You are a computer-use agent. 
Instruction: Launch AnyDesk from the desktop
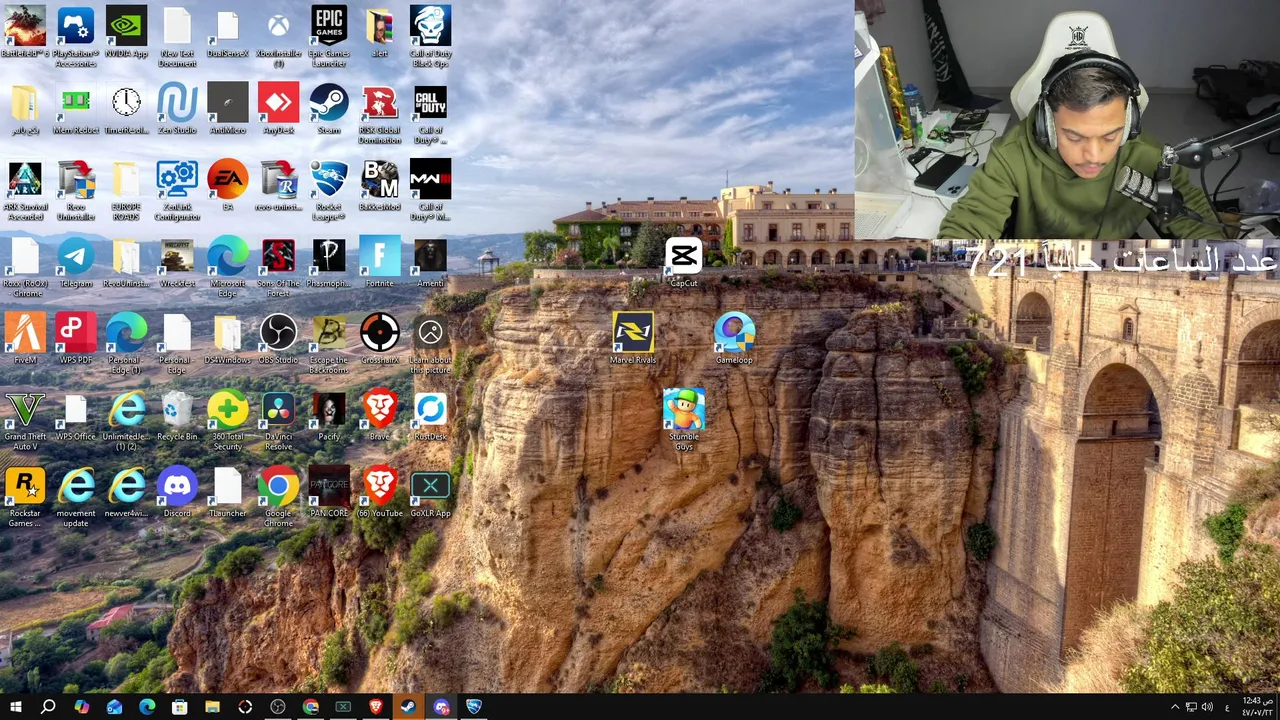278,110
